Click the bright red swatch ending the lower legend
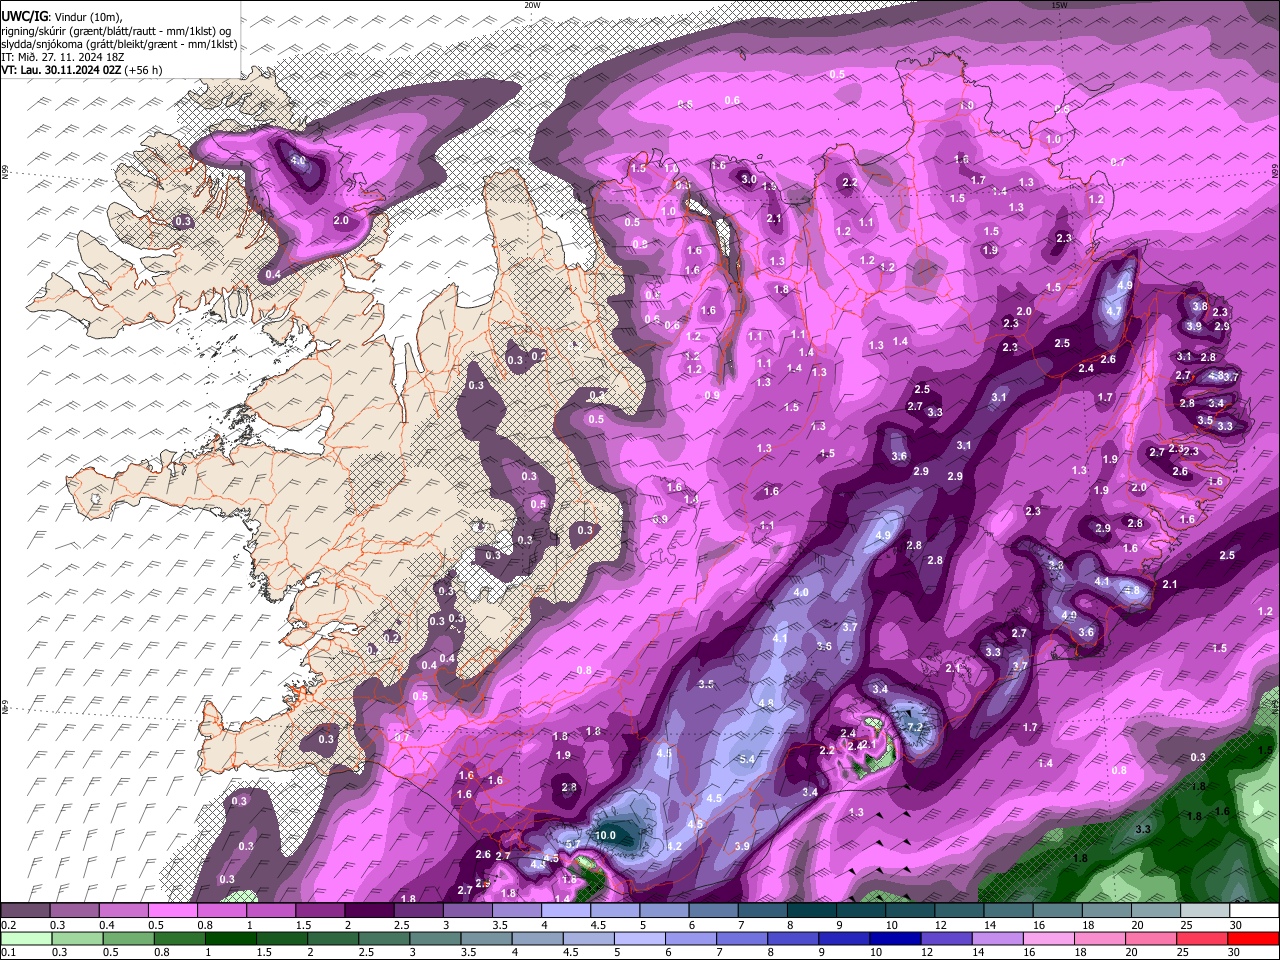Viewport: 1280px width, 960px height. 1252,939
